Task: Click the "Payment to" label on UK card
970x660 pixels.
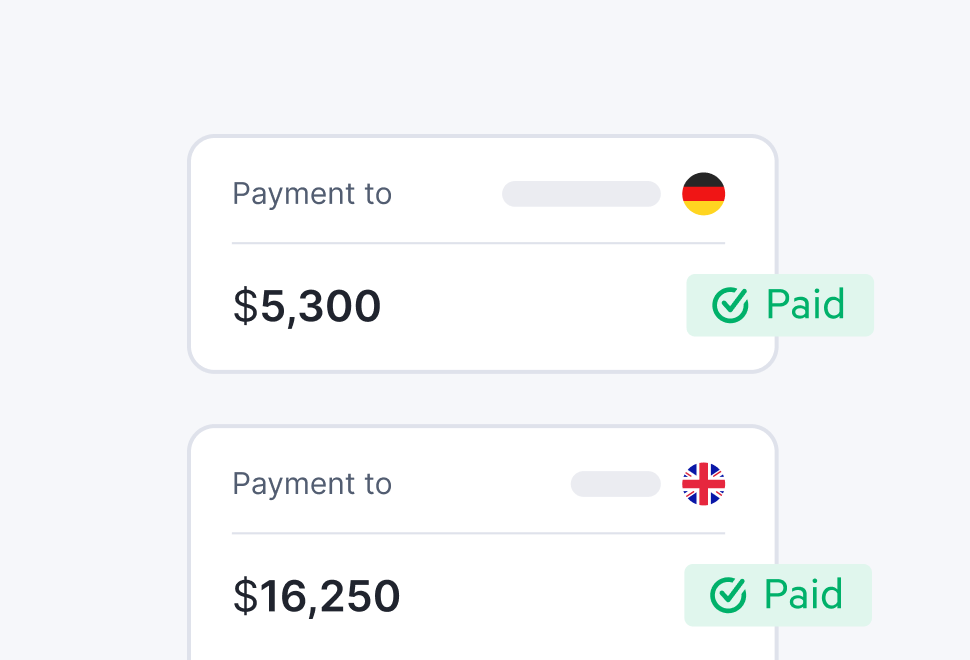Action: [x=312, y=484]
